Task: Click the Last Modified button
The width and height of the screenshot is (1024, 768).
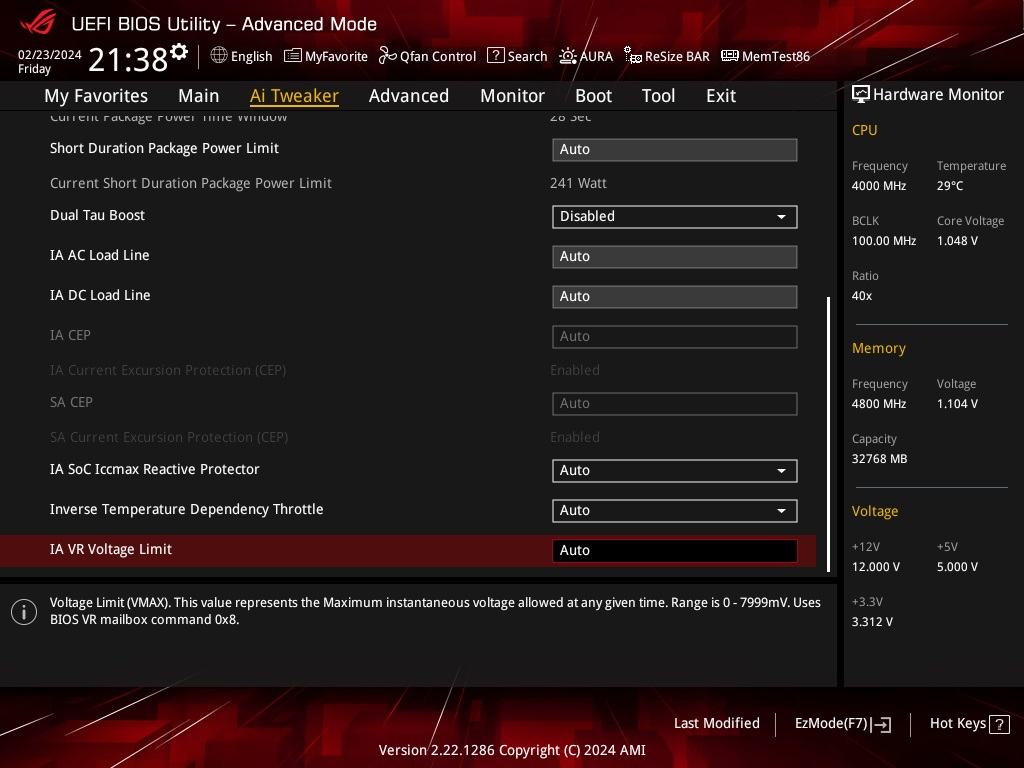Action: 716,723
